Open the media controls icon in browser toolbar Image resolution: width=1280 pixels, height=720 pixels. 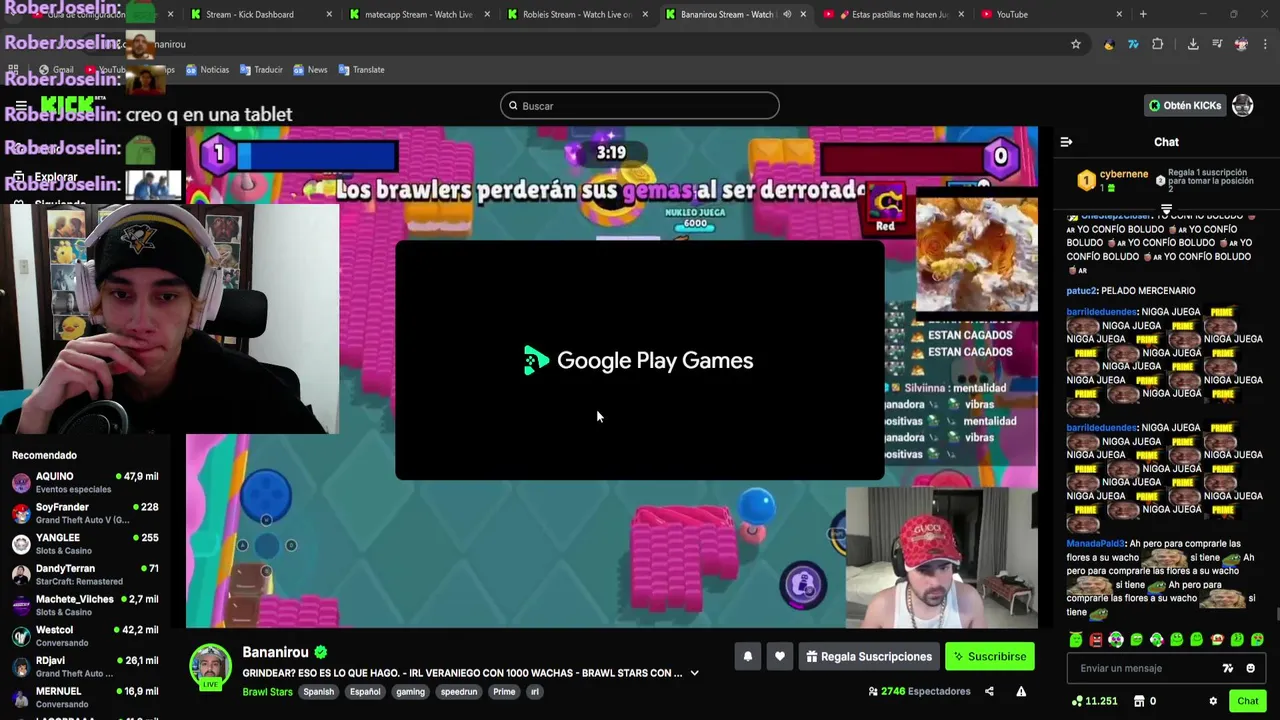(1217, 44)
